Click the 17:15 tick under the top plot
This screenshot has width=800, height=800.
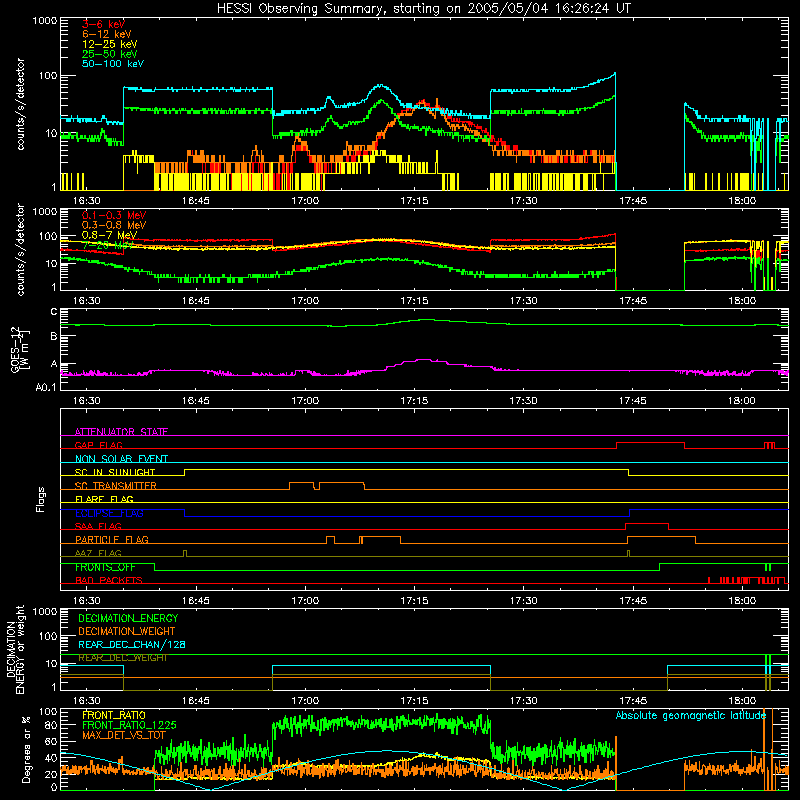tap(414, 201)
